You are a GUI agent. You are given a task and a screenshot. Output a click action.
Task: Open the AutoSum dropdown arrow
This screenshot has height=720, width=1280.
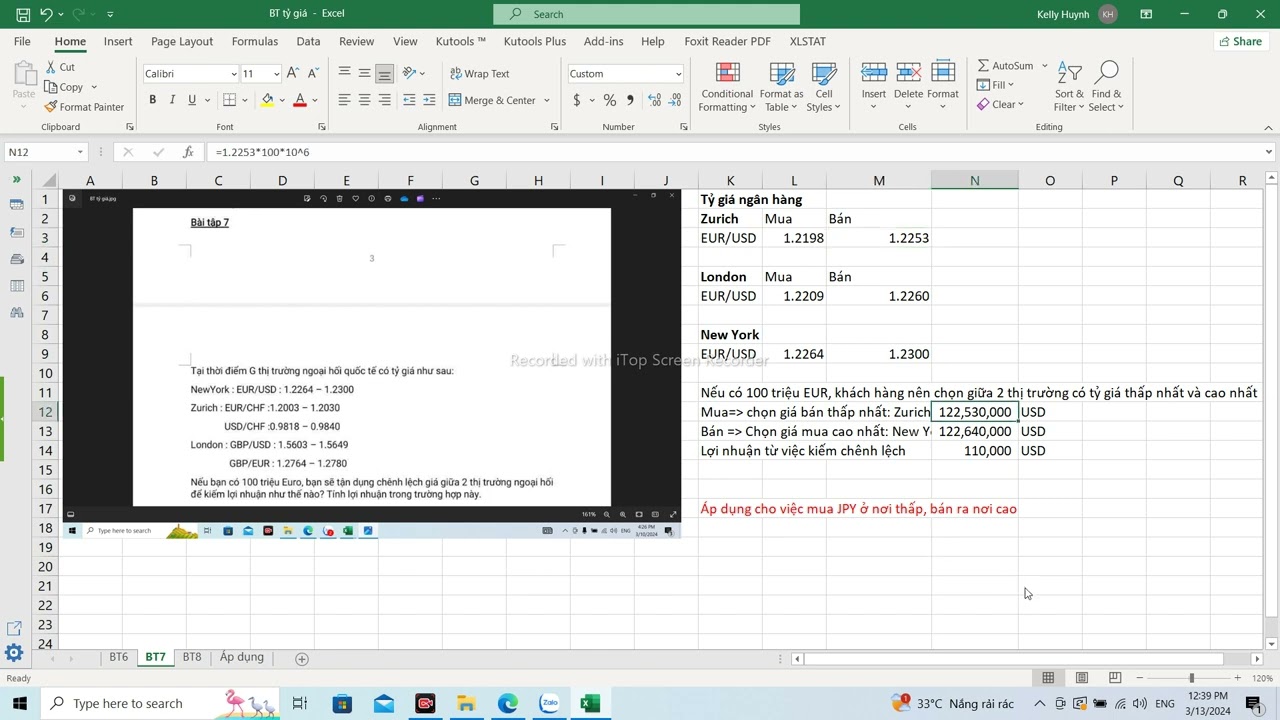1045,66
